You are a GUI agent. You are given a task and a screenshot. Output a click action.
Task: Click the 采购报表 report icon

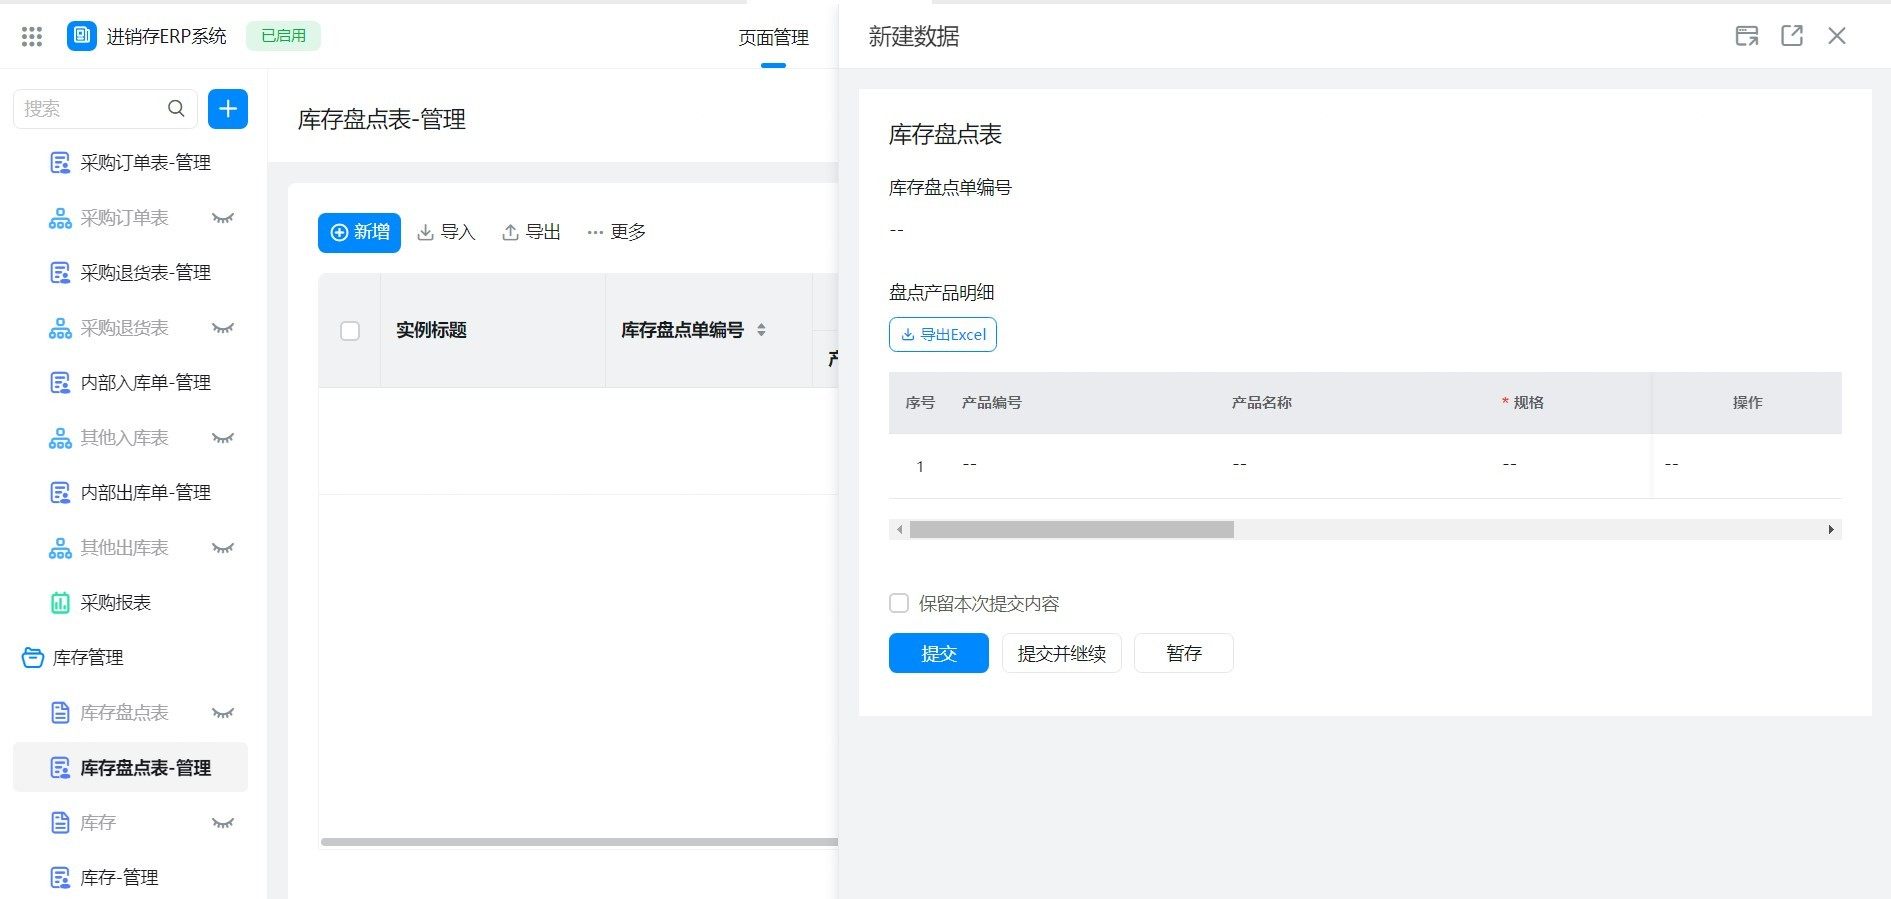point(60,603)
